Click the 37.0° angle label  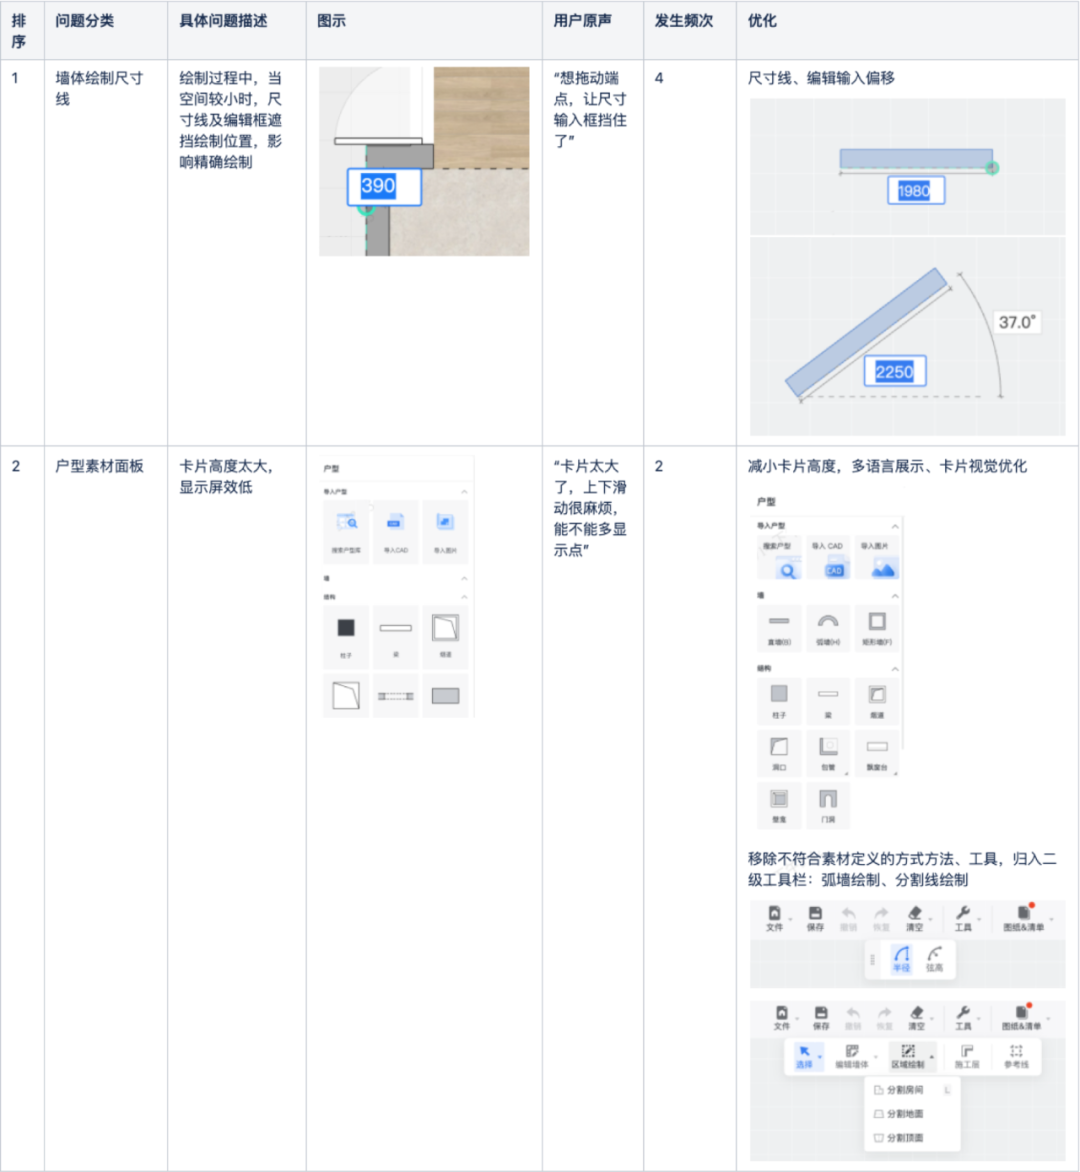[x=1017, y=322]
